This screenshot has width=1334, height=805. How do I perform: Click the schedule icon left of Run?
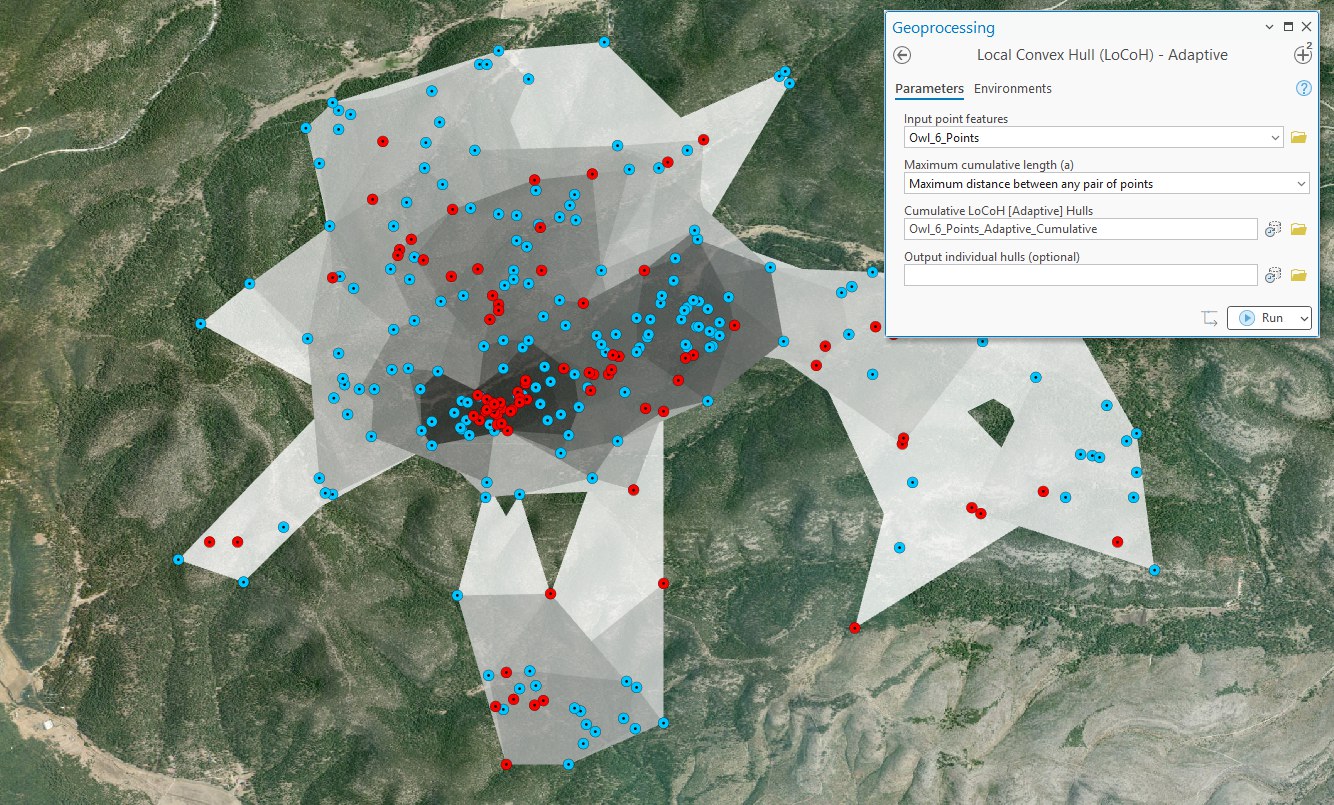click(1210, 318)
